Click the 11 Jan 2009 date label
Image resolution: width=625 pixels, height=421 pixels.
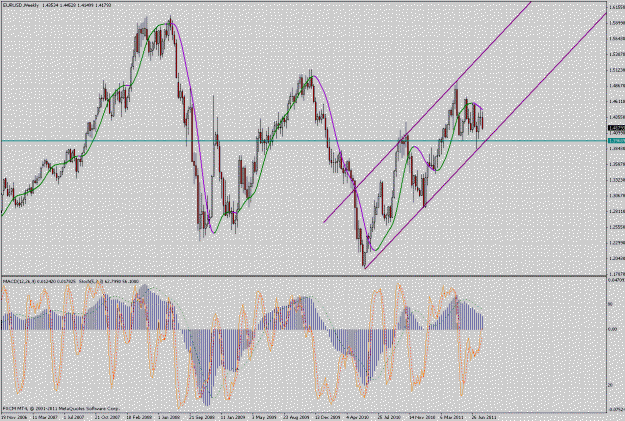coord(232,417)
